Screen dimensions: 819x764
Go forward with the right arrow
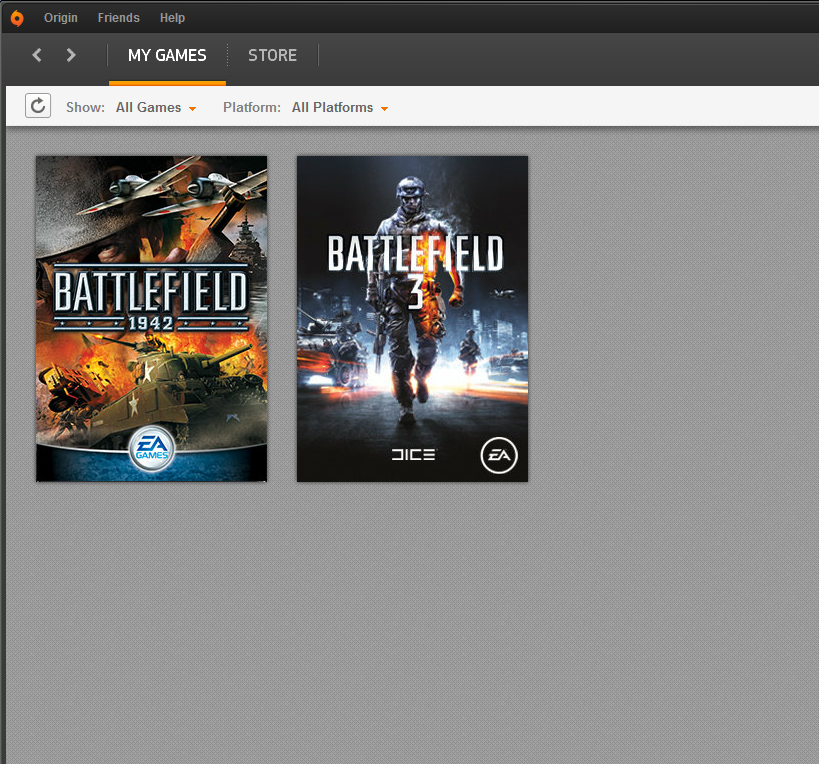(71, 55)
